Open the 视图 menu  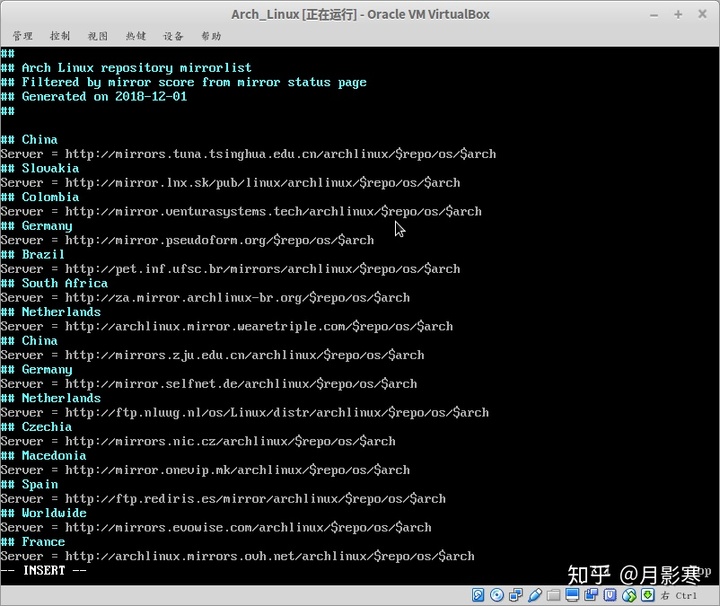coord(98,36)
